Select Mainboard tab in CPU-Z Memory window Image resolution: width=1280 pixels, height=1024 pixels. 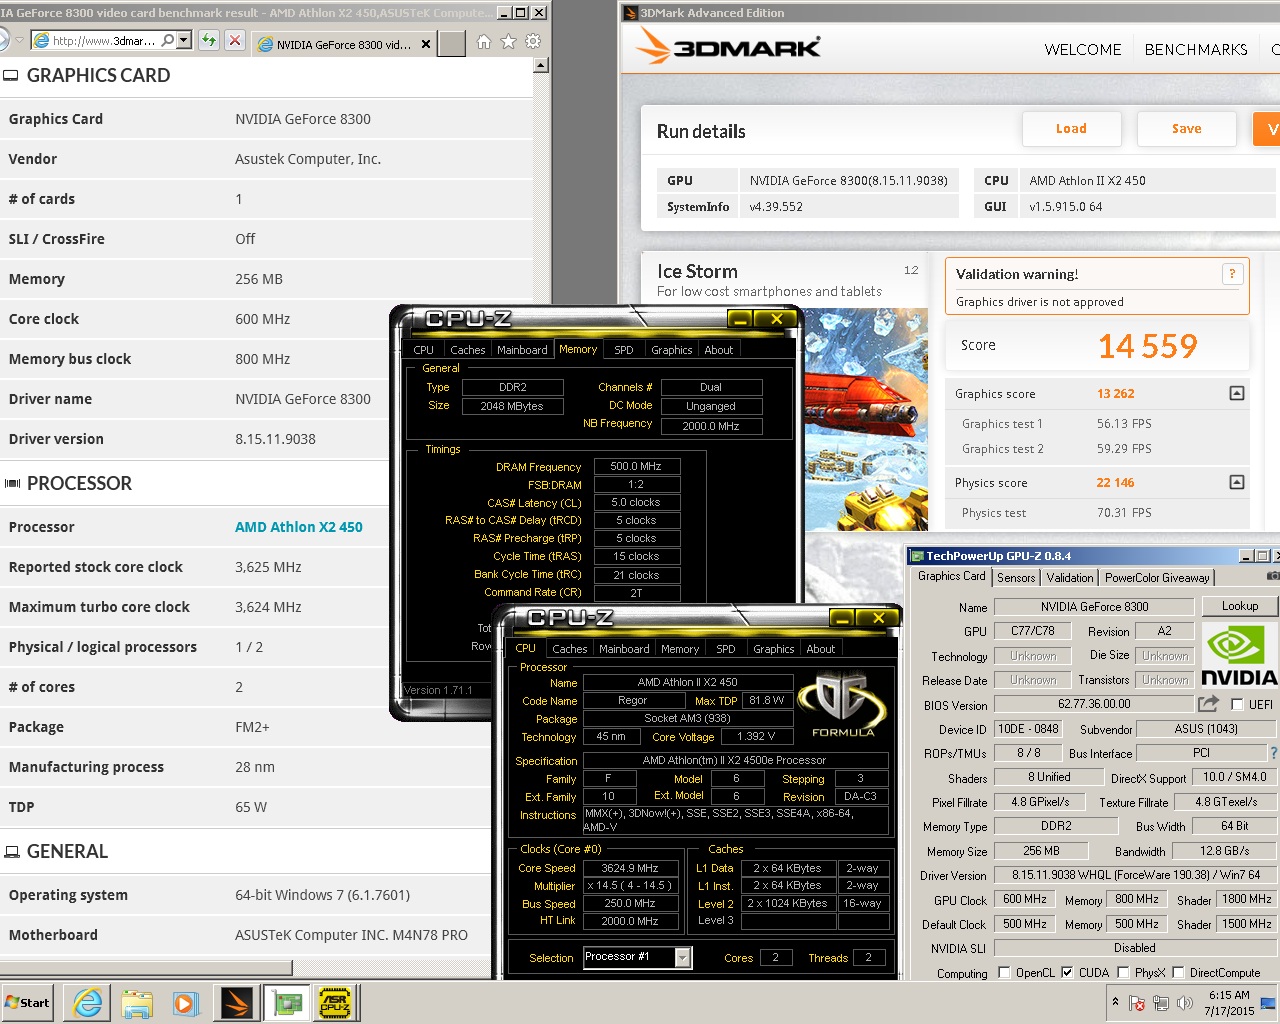522,350
